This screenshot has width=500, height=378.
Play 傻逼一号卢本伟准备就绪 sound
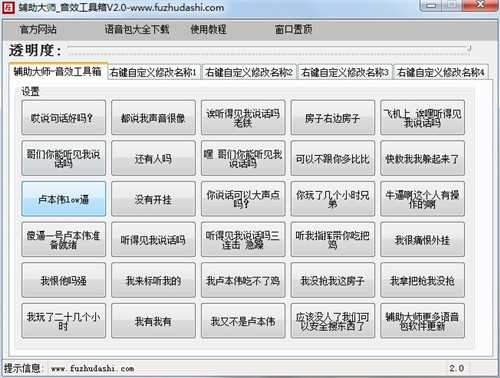[x=63, y=240]
